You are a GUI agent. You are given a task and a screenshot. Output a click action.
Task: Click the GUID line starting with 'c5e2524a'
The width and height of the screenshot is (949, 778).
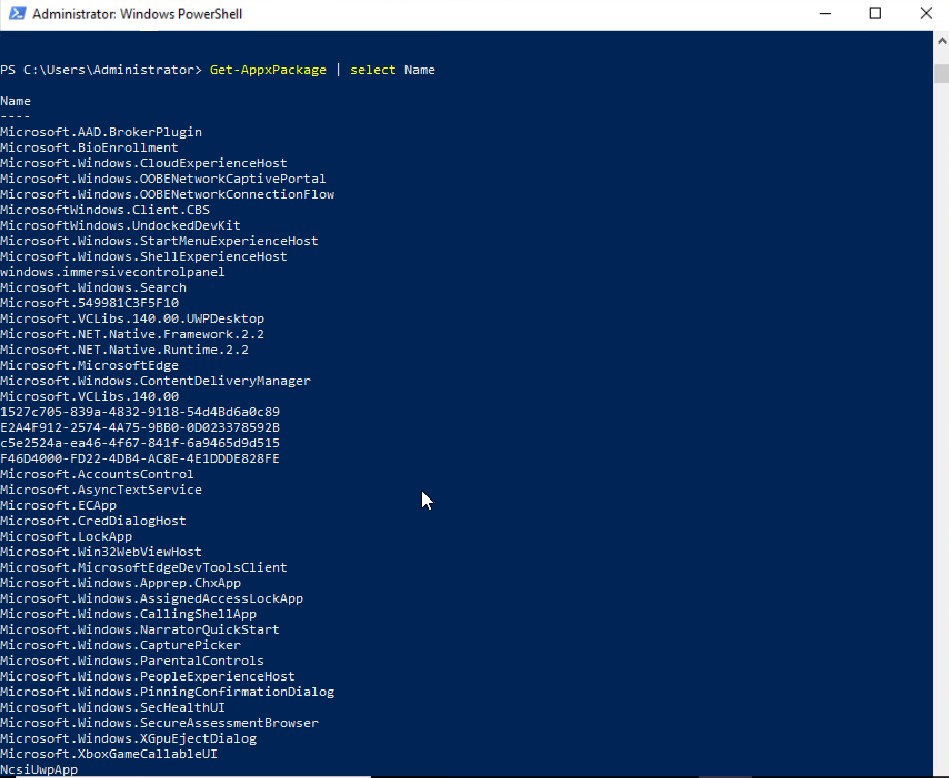pyautogui.click(x=140, y=443)
